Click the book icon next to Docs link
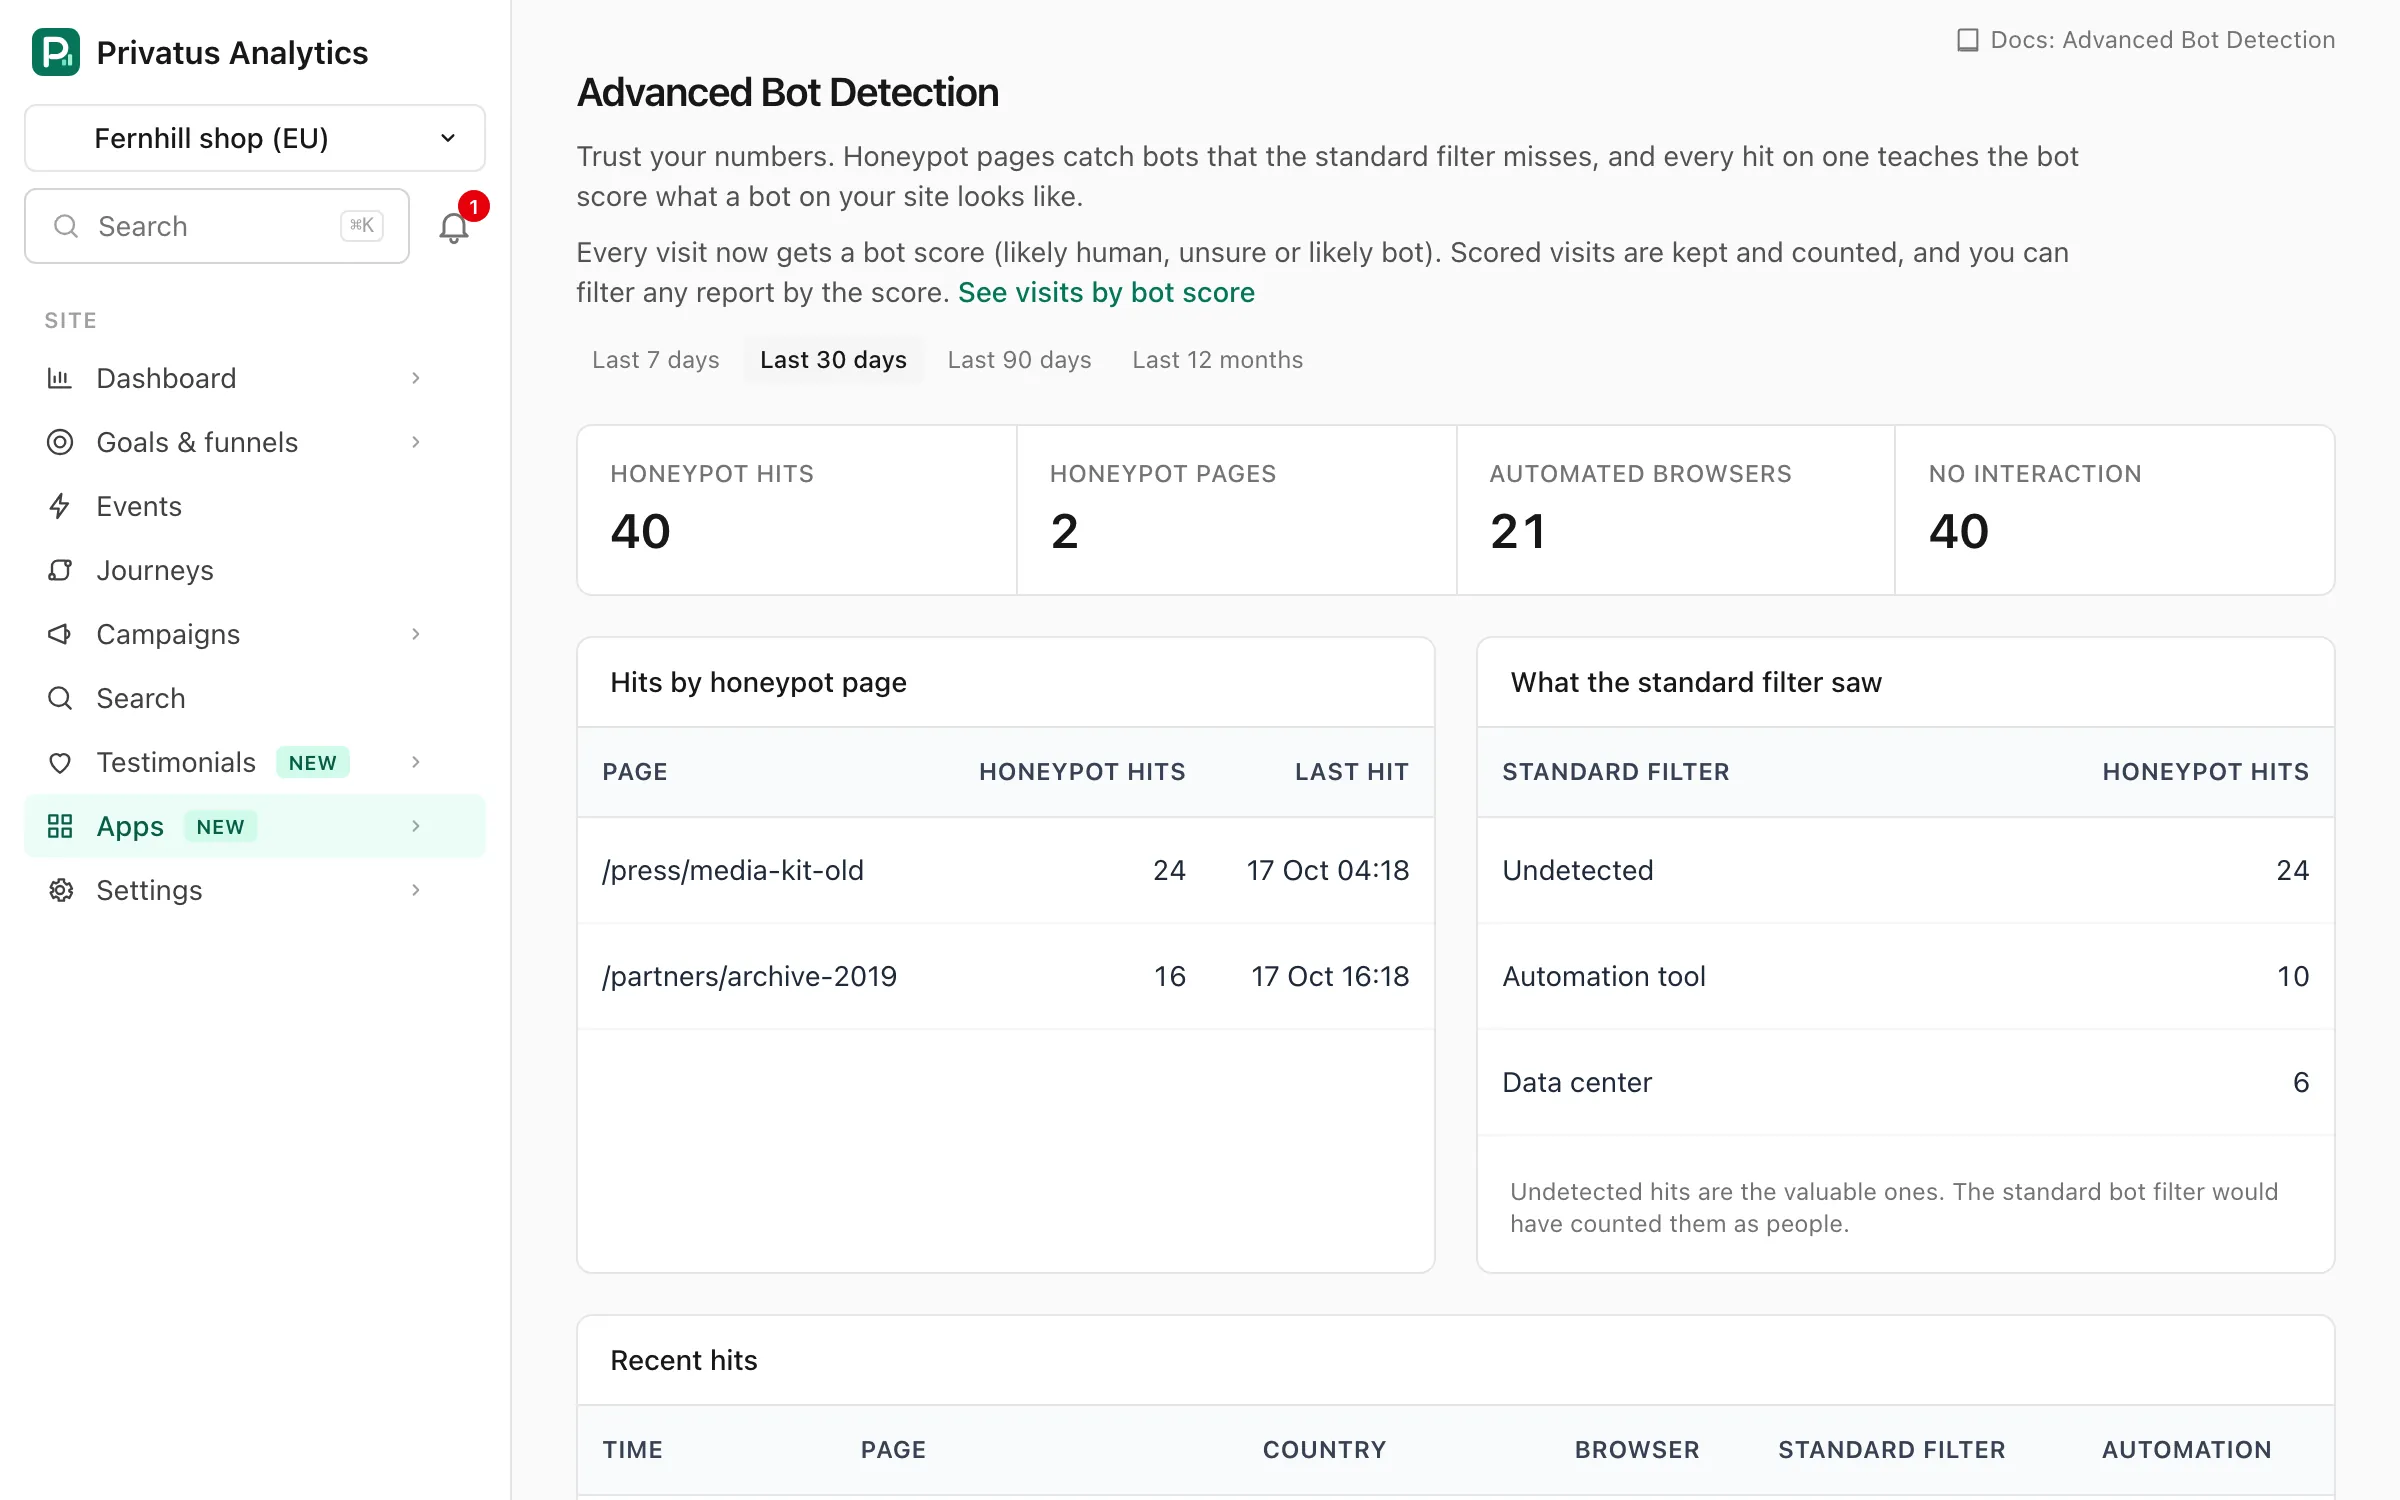This screenshot has height=1500, width=2400. point(1967,40)
